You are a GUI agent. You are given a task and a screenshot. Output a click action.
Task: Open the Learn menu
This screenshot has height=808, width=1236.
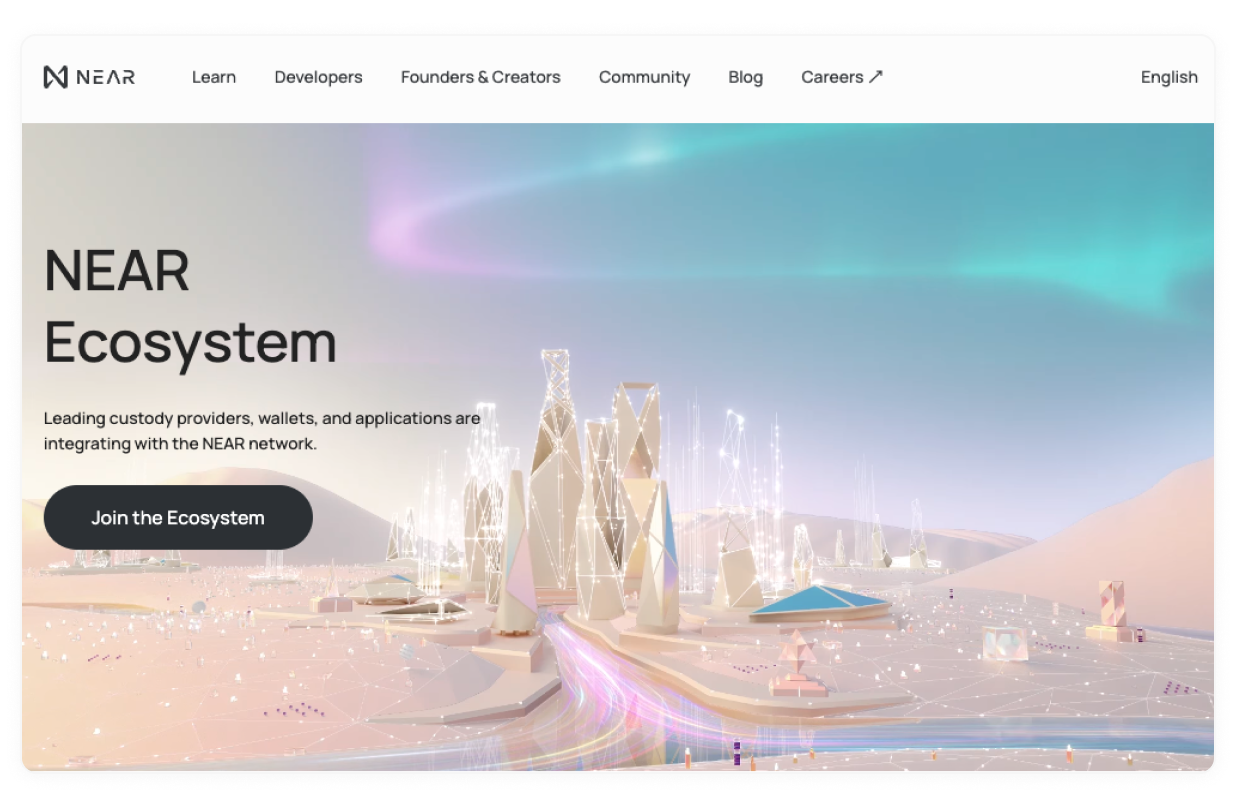214,77
